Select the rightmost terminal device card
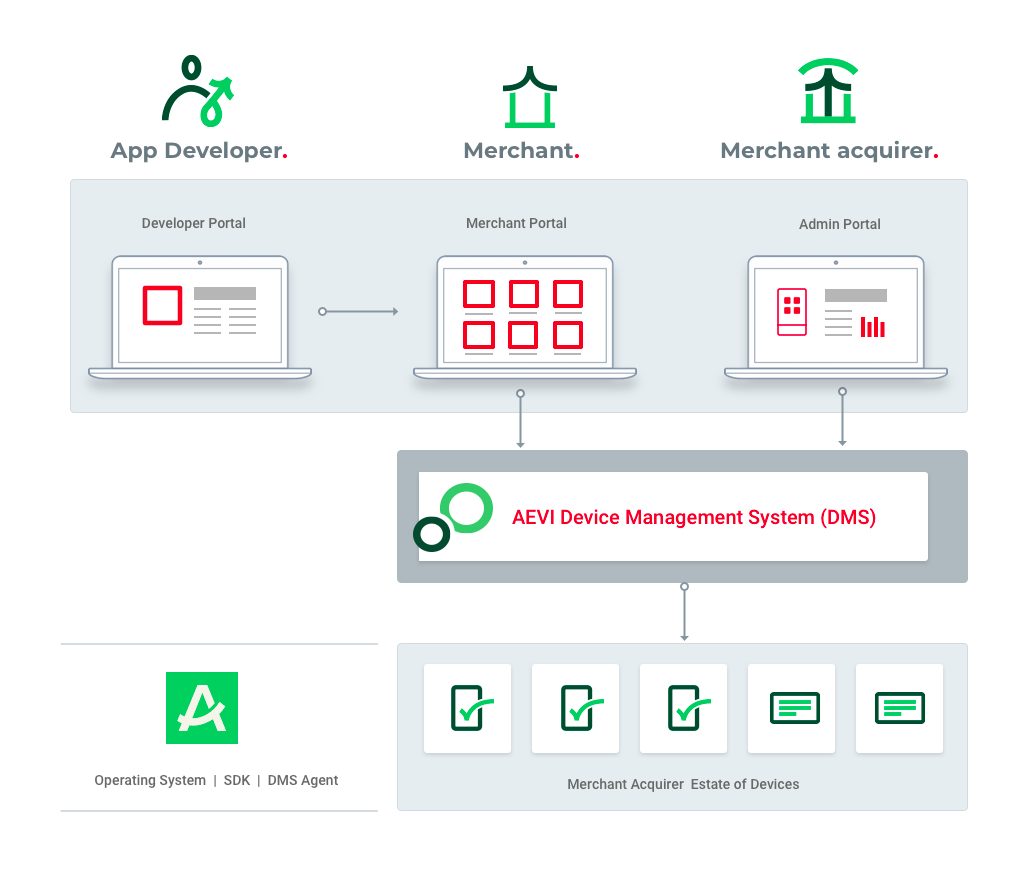Viewport: 1024px width, 877px height. pos(899,709)
